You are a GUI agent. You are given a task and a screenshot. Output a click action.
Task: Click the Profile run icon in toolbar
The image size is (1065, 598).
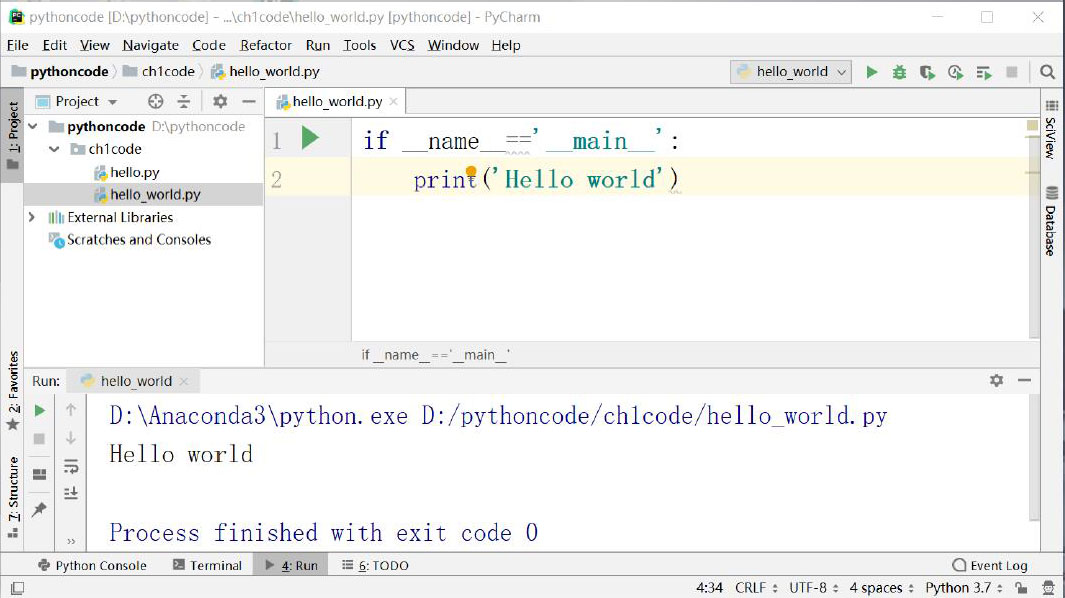pyautogui.click(x=956, y=72)
